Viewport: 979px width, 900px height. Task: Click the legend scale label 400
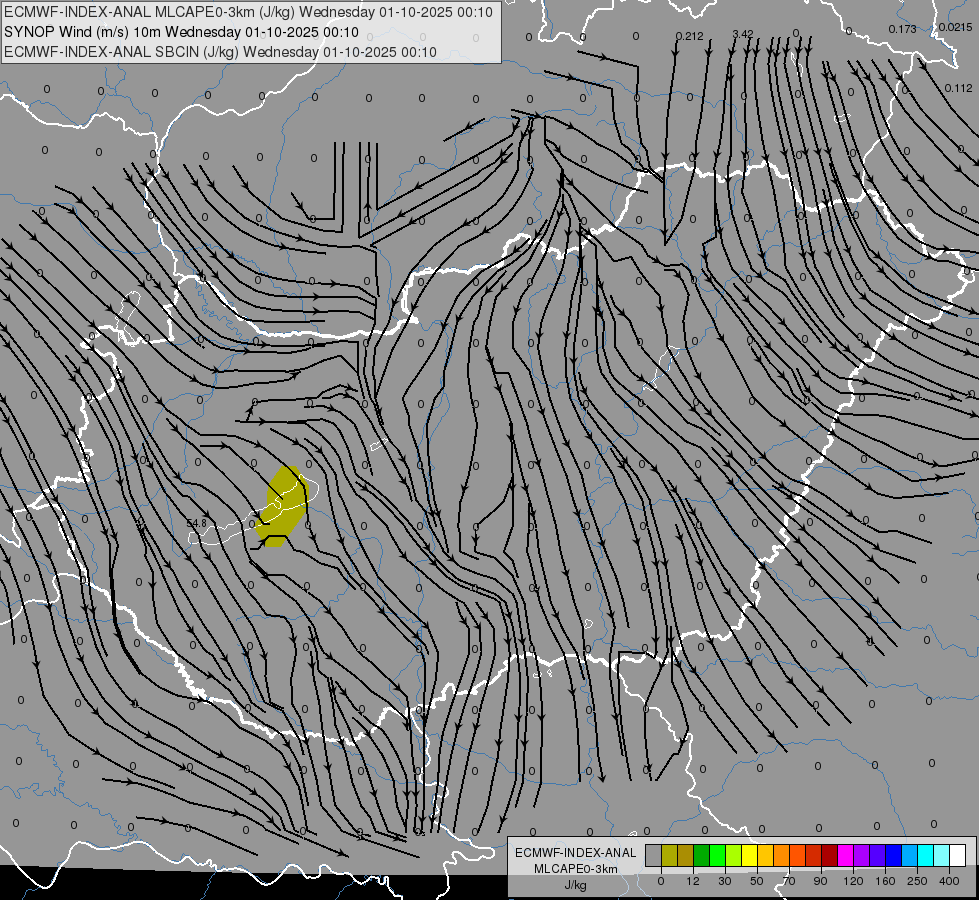point(949,881)
